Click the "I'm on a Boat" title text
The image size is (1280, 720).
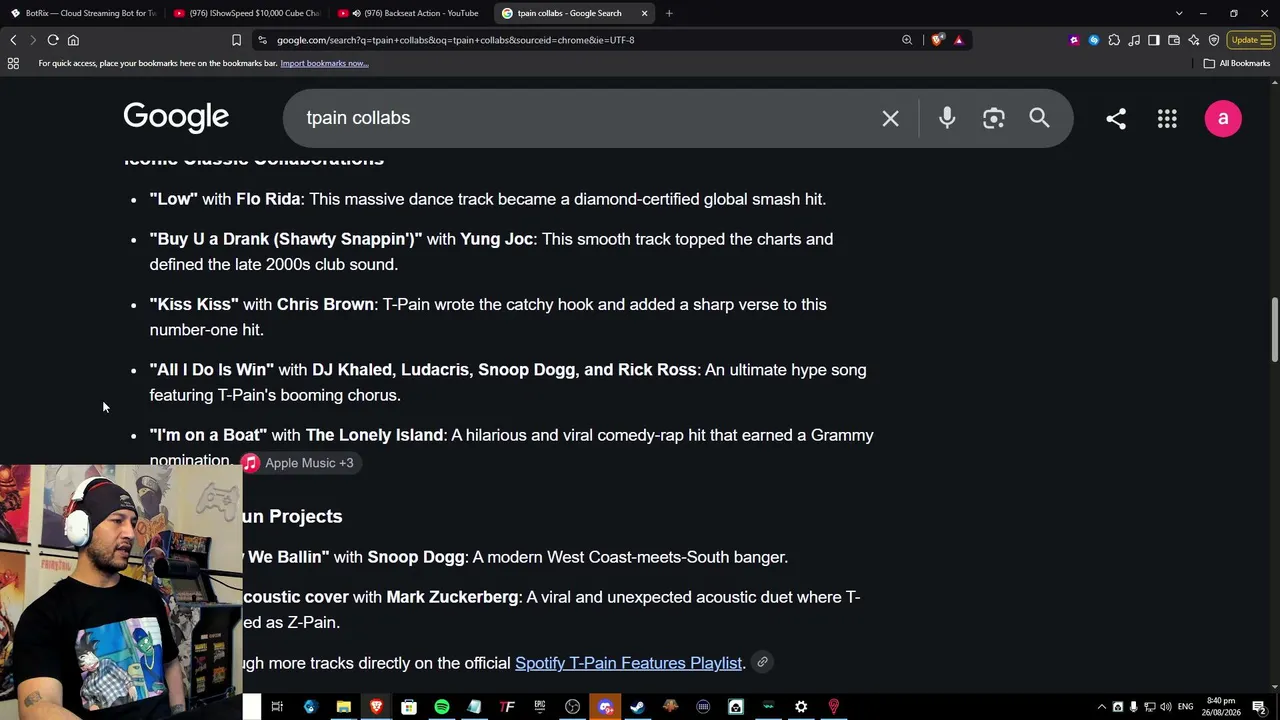(208, 435)
